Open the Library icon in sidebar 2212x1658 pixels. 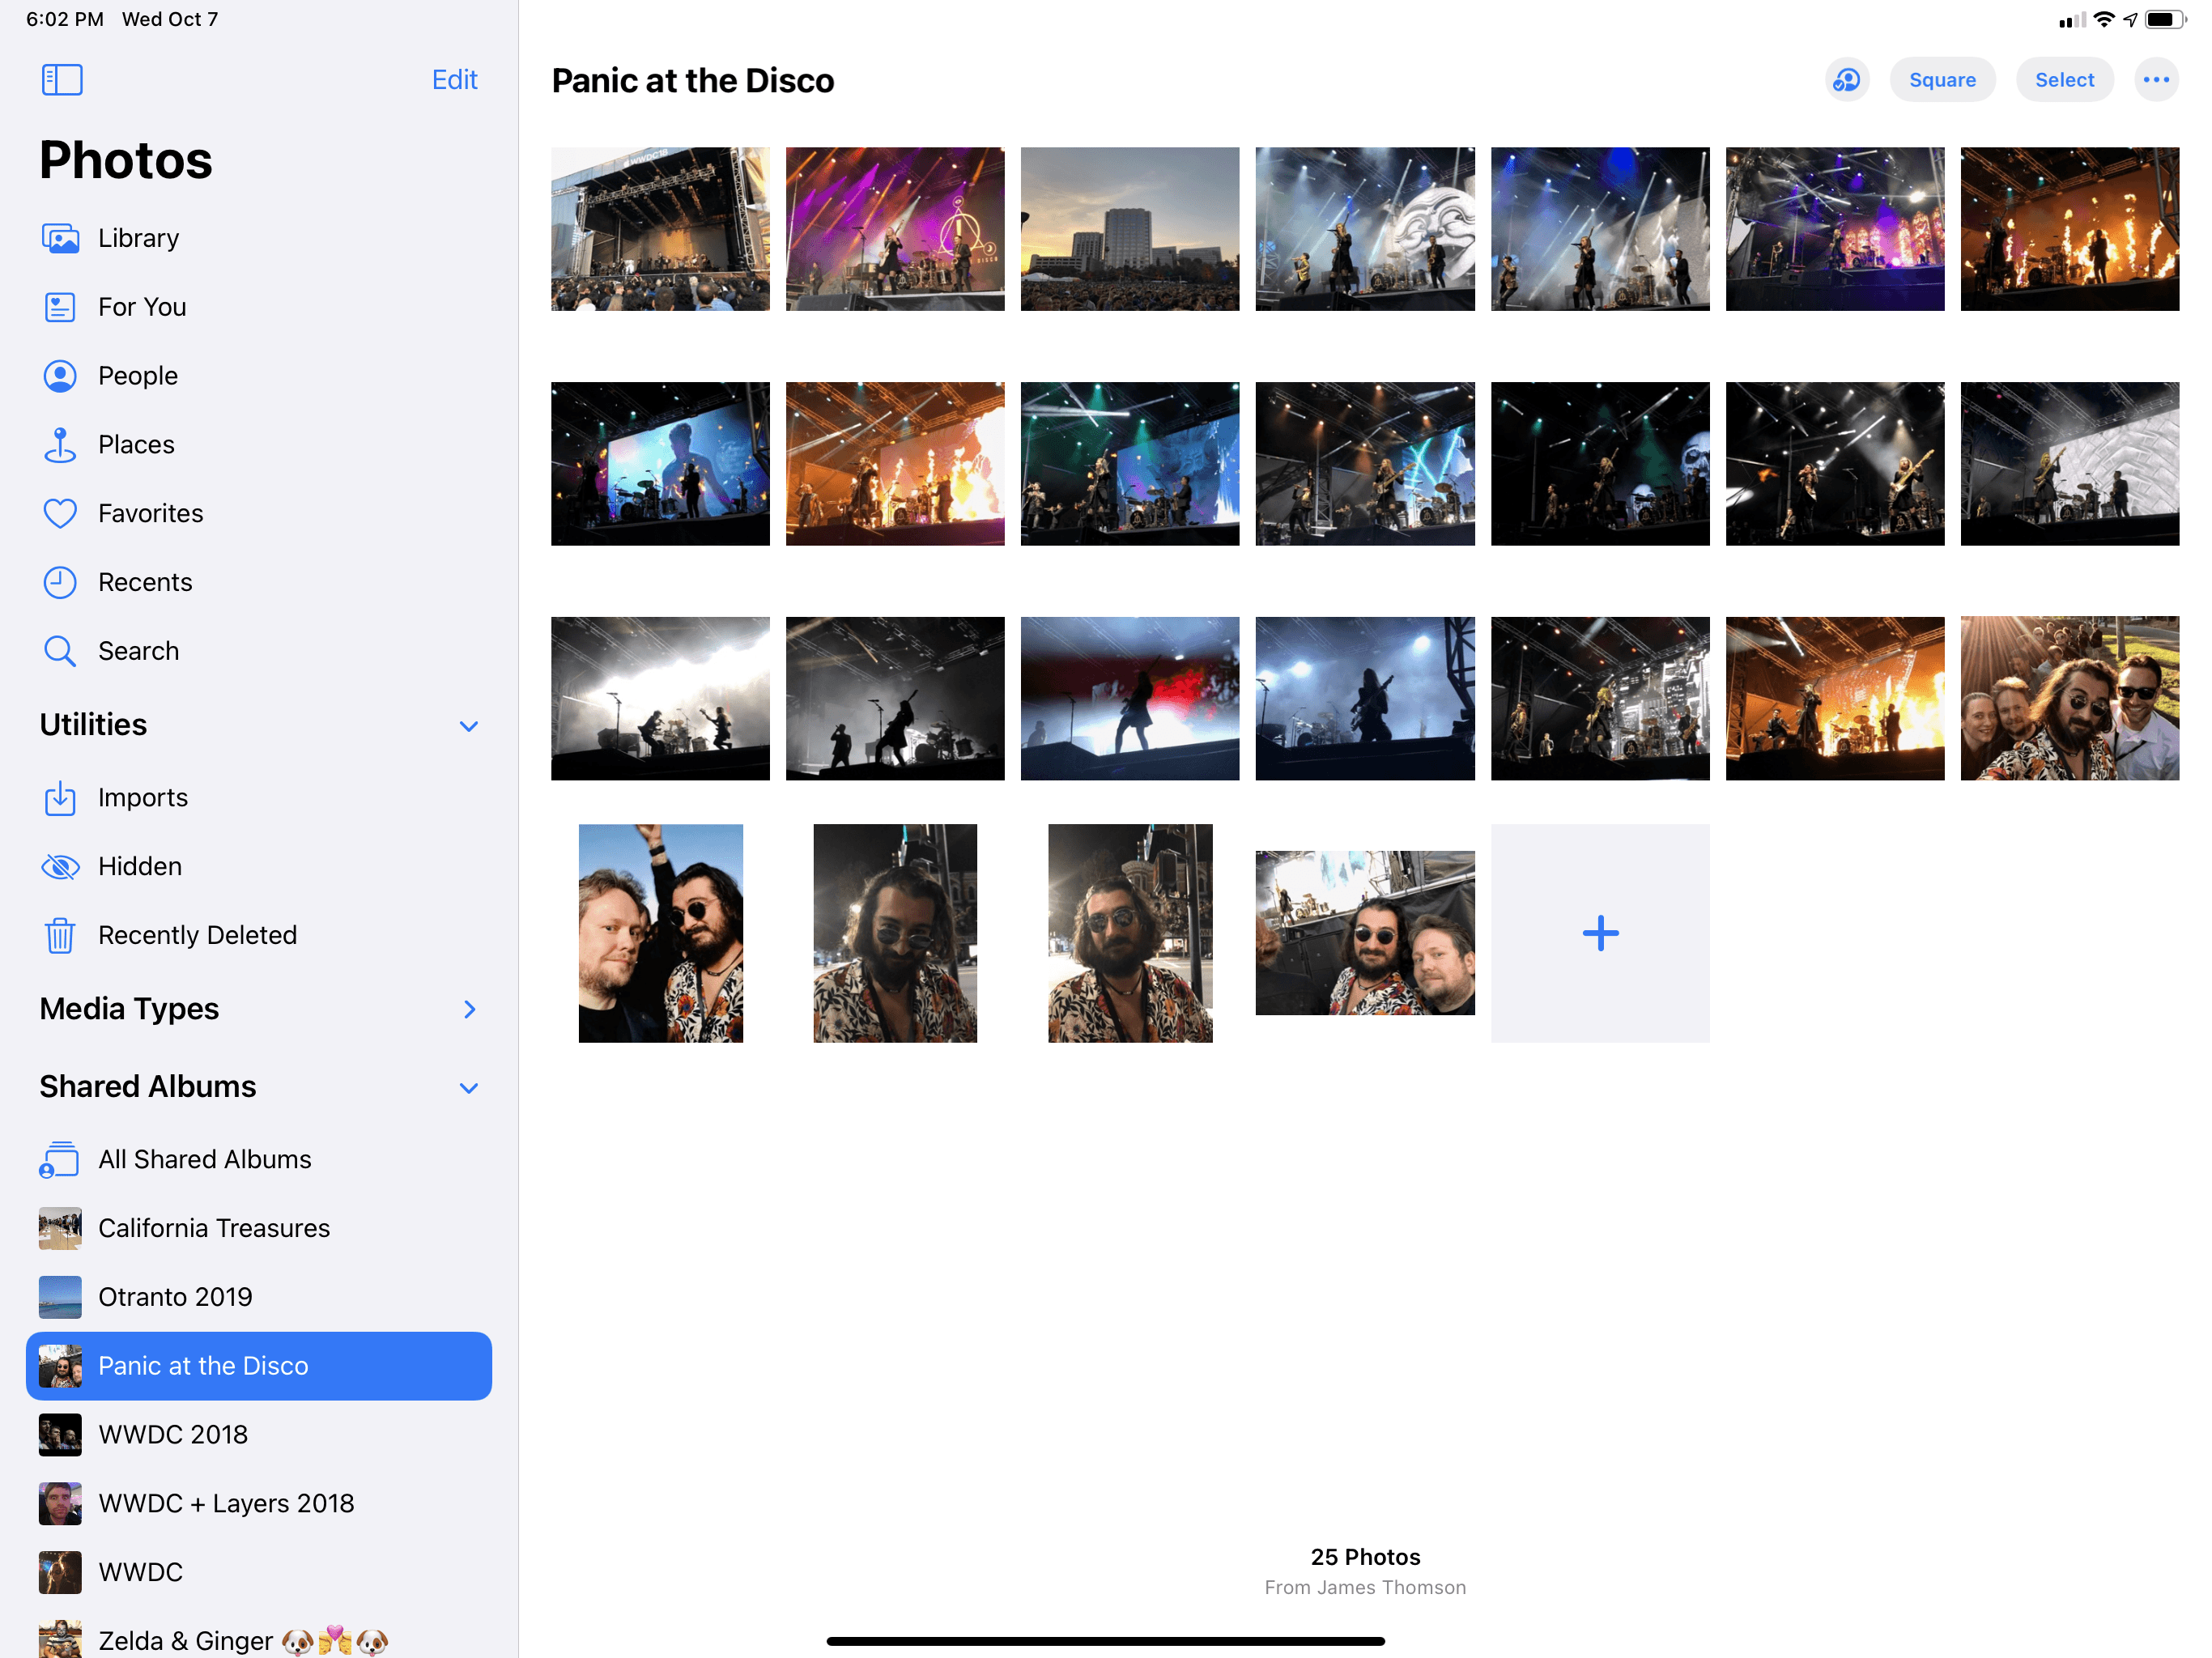60,238
